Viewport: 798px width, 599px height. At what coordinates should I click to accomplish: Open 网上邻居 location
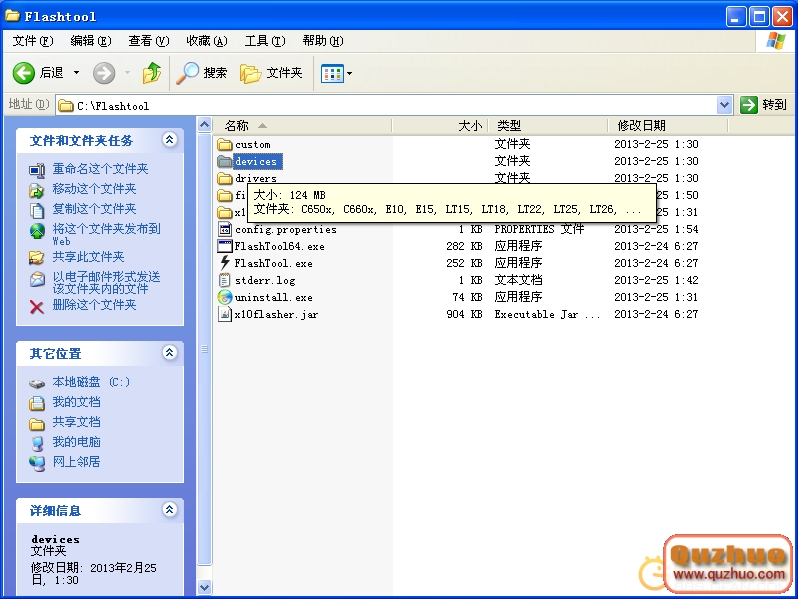coord(76,462)
